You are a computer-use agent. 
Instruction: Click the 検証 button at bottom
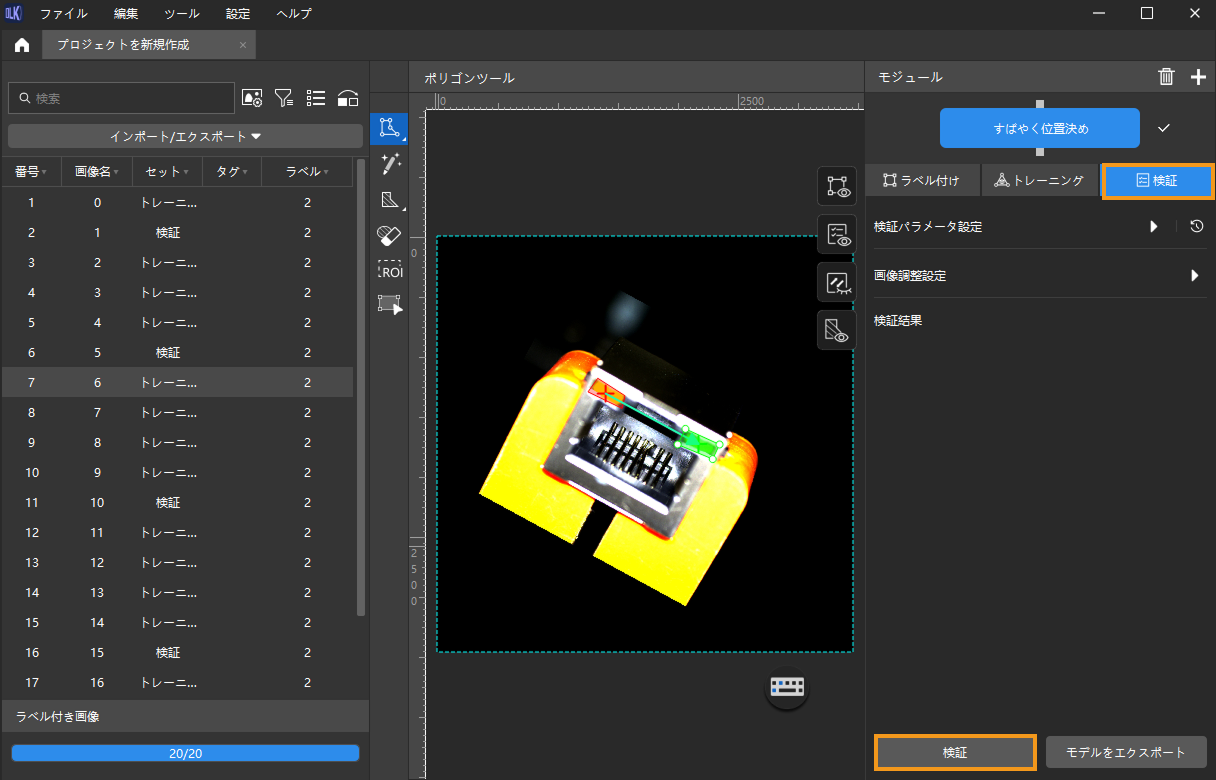955,753
